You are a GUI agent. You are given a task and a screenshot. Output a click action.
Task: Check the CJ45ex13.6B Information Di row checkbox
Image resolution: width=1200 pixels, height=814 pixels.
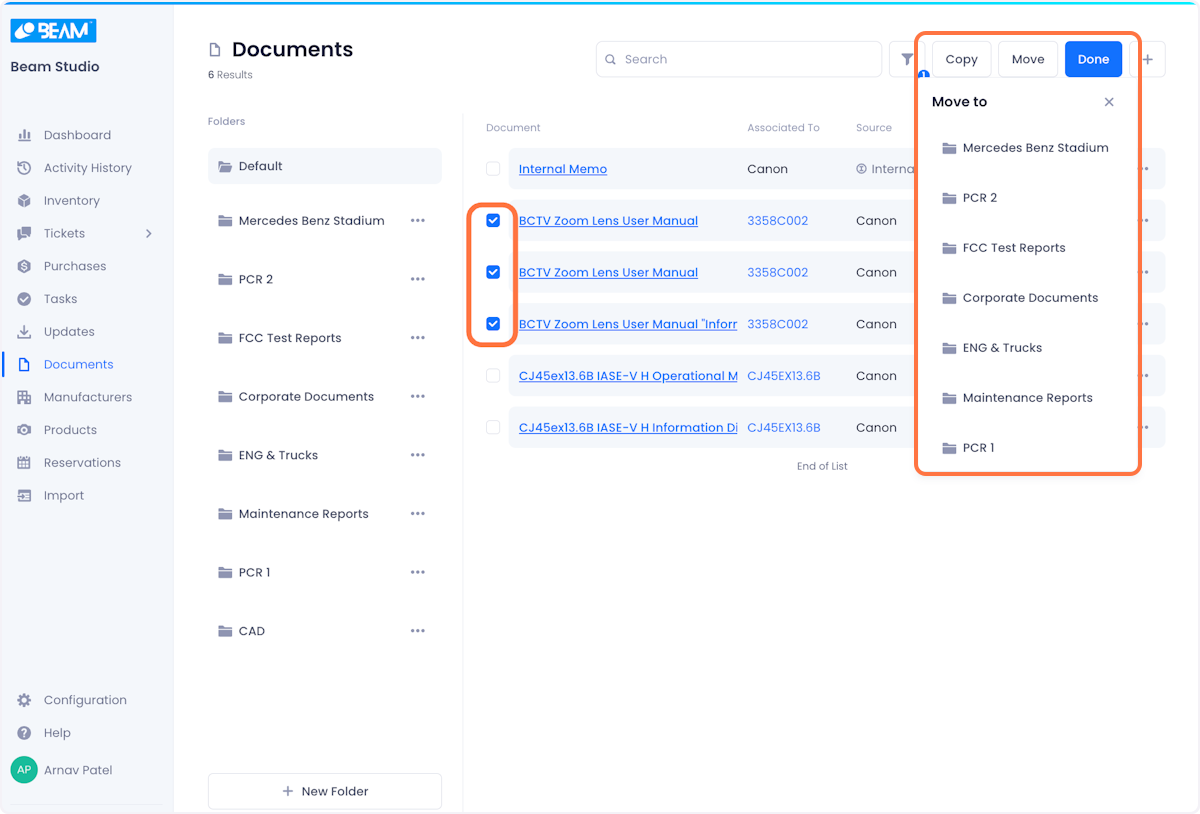[x=493, y=427]
